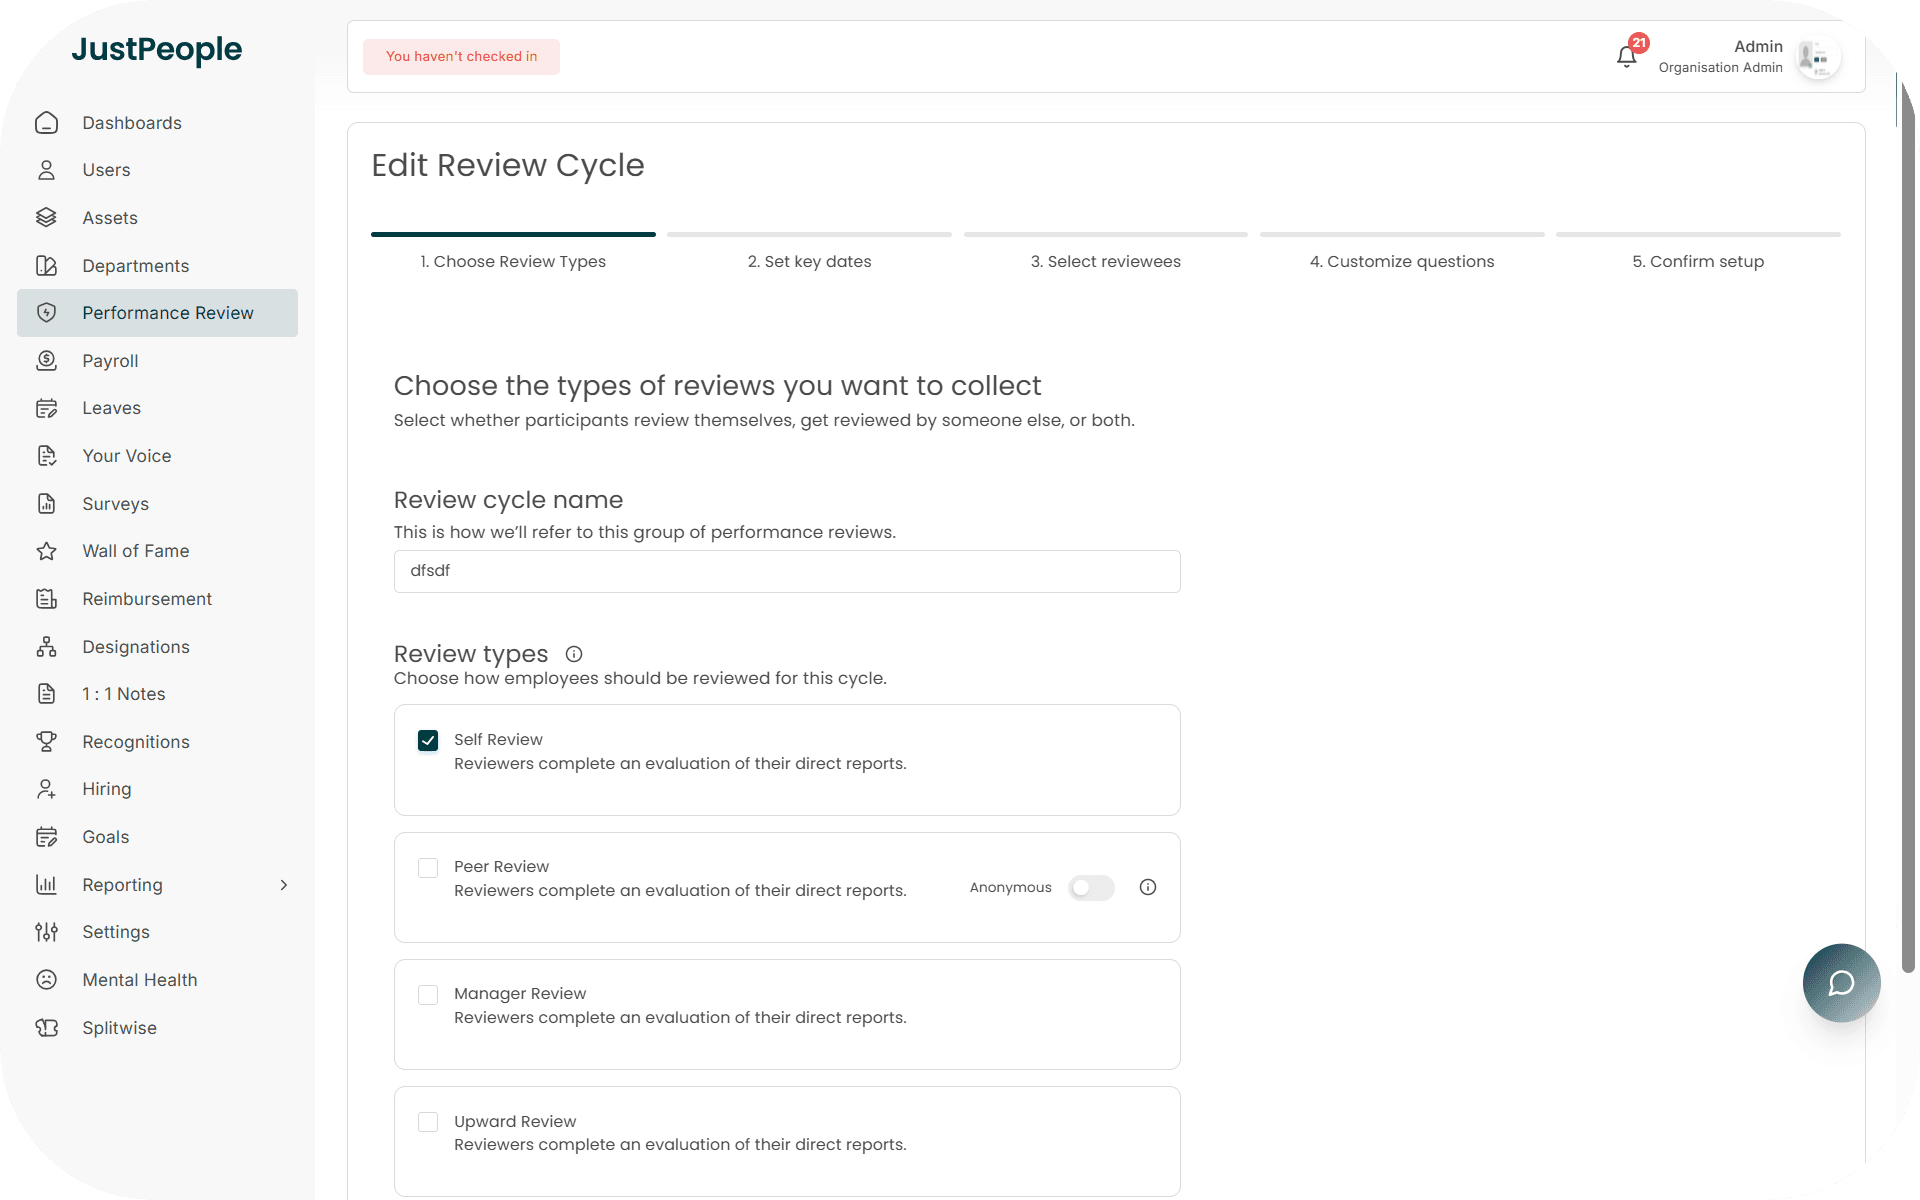
Task: Click the Recognitions trophy icon
Action: (x=47, y=742)
